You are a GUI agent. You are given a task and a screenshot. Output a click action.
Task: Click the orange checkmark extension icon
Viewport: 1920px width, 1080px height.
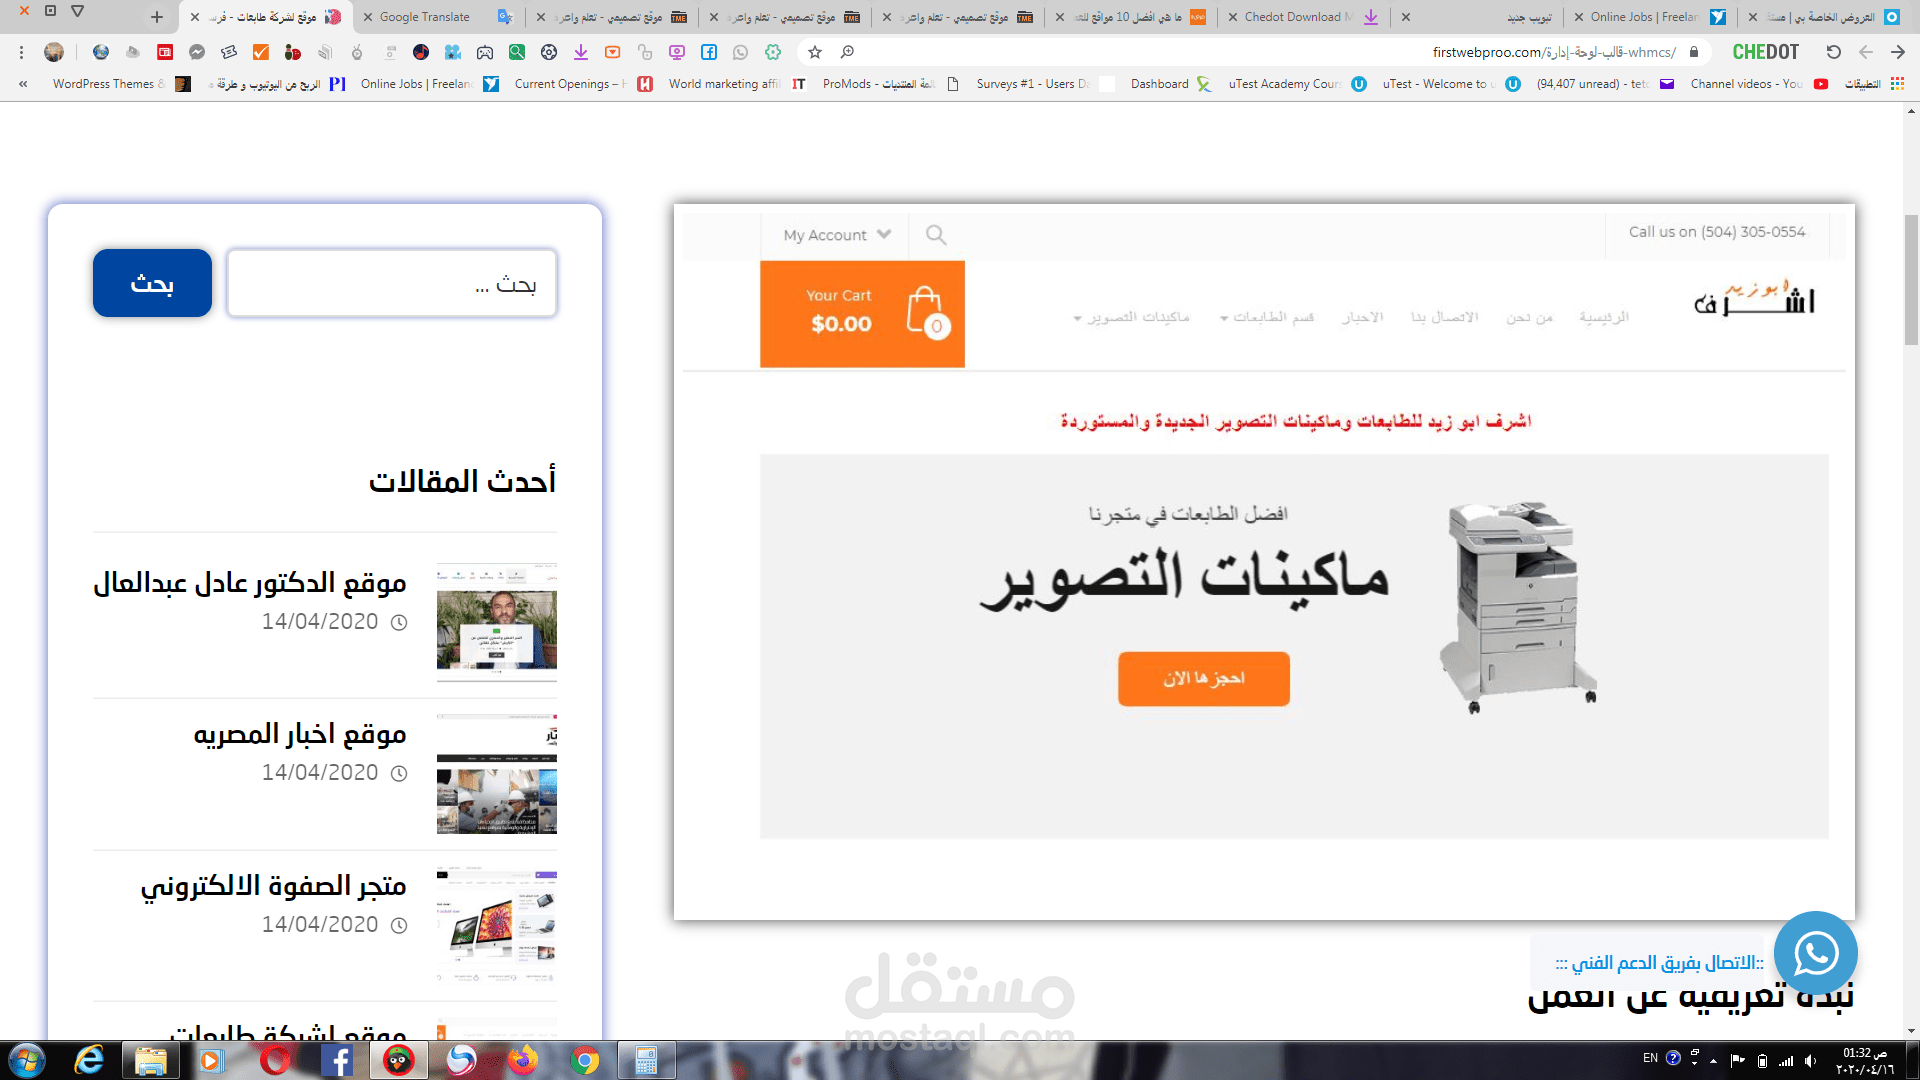(261, 52)
